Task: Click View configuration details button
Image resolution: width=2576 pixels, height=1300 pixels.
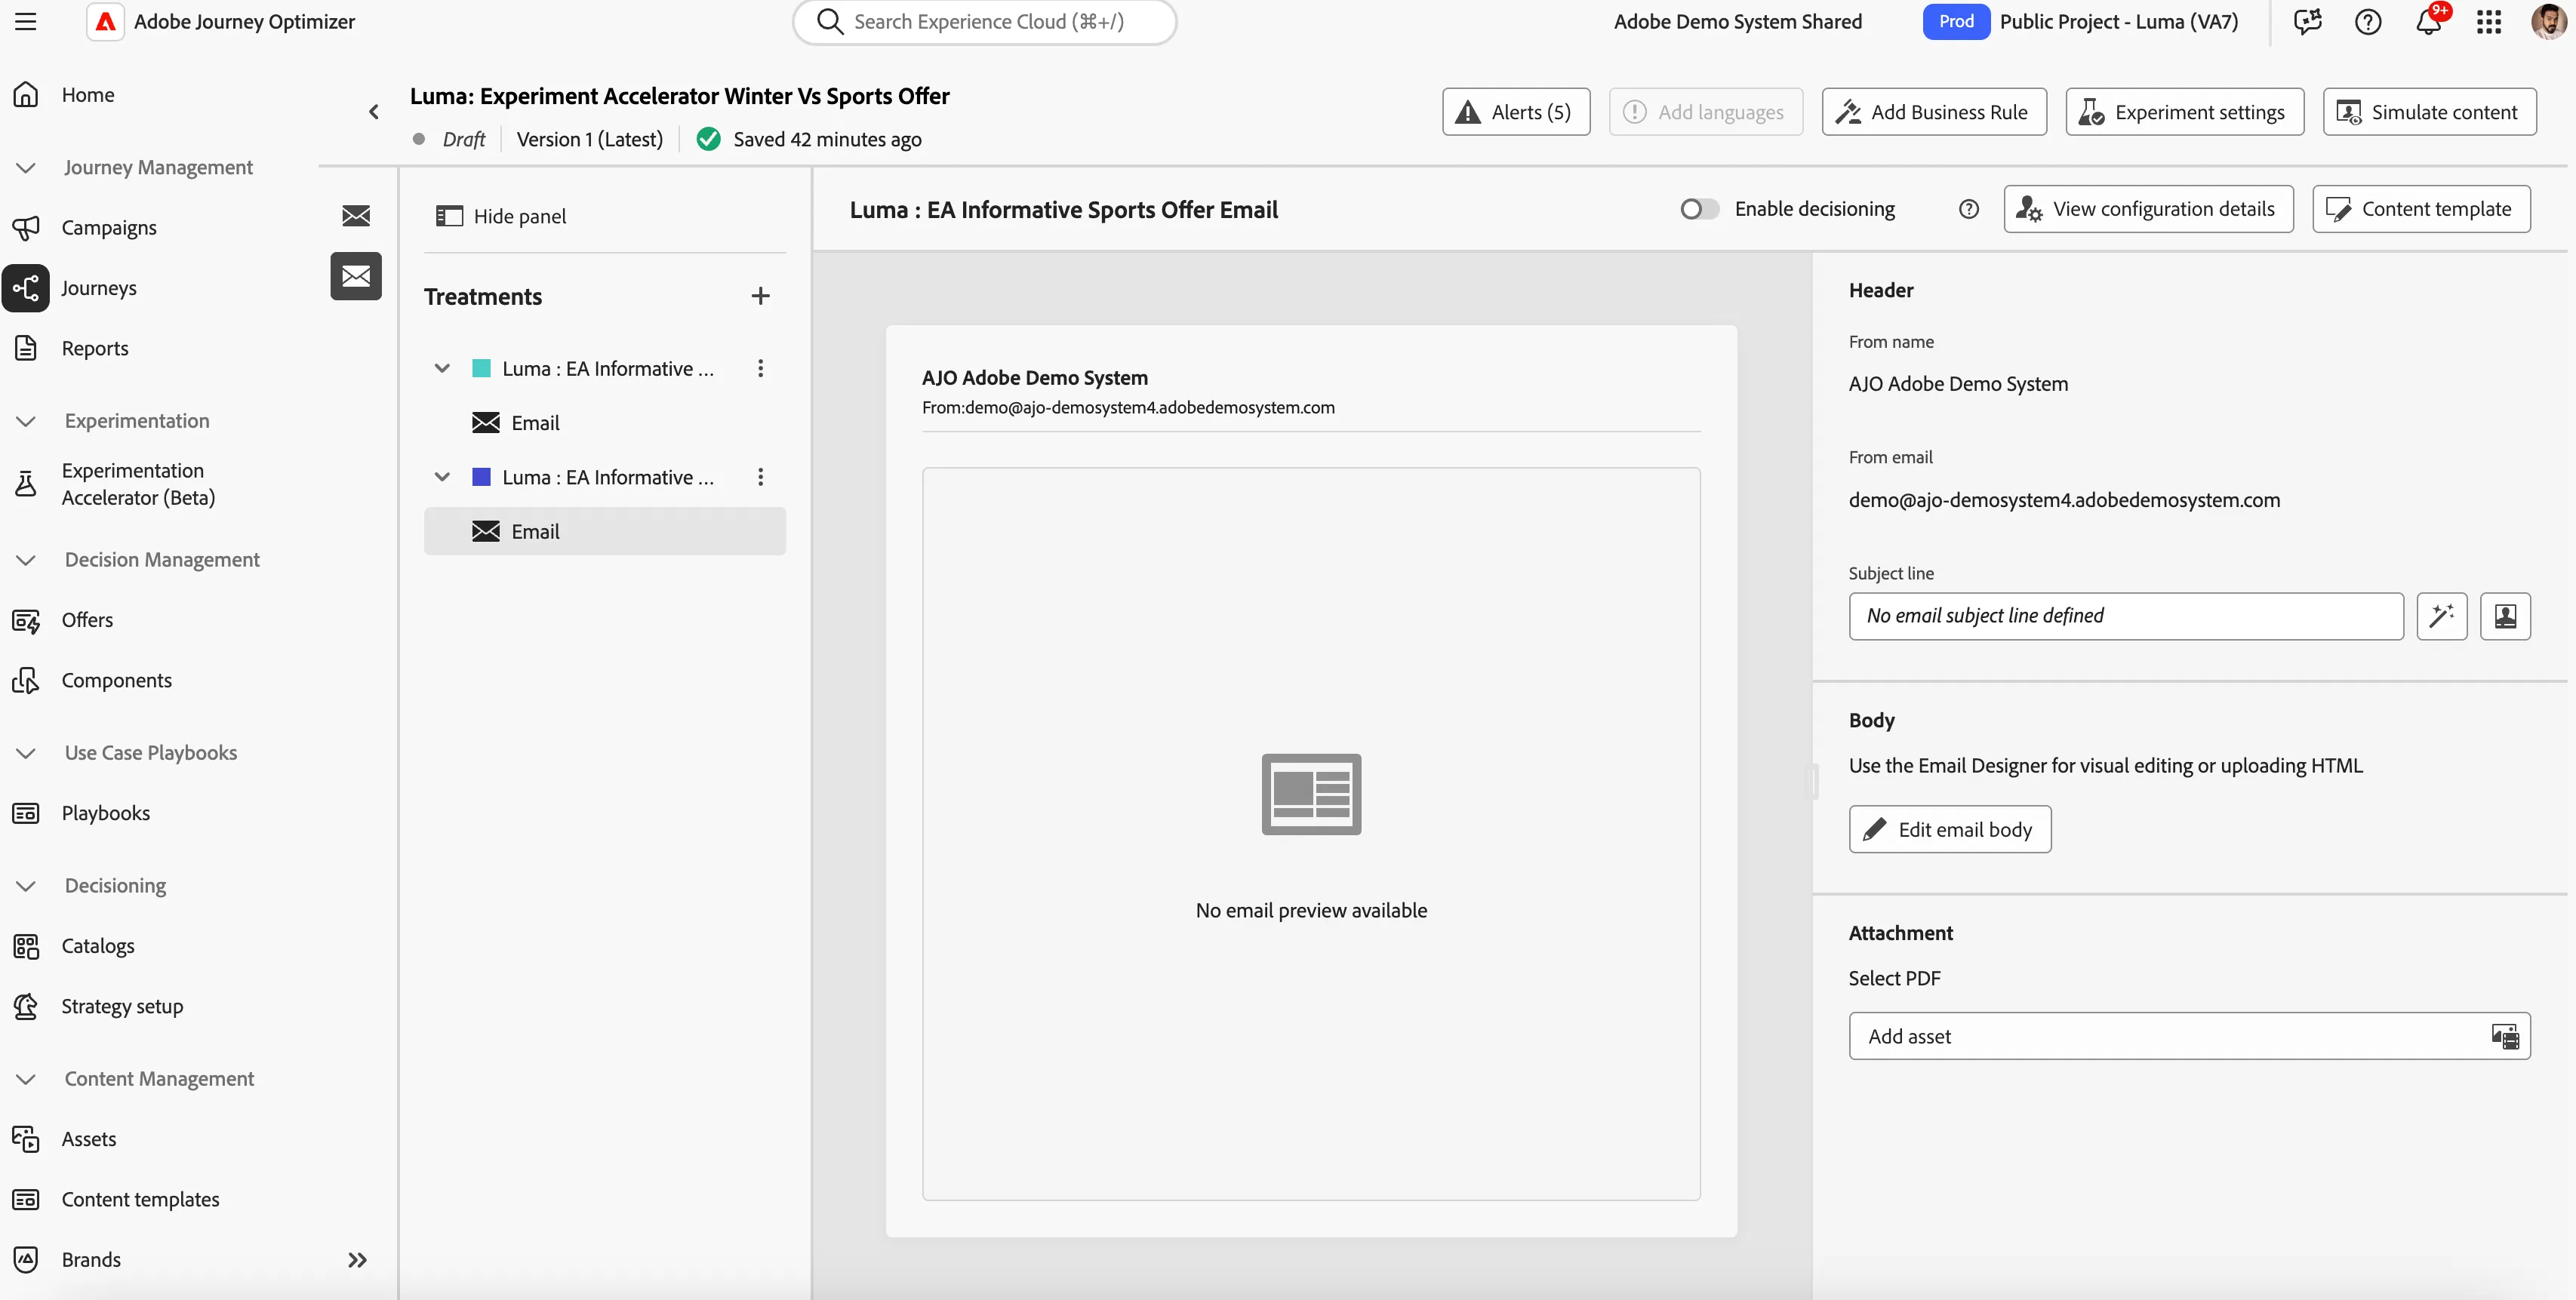Action: click(2148, 209)
